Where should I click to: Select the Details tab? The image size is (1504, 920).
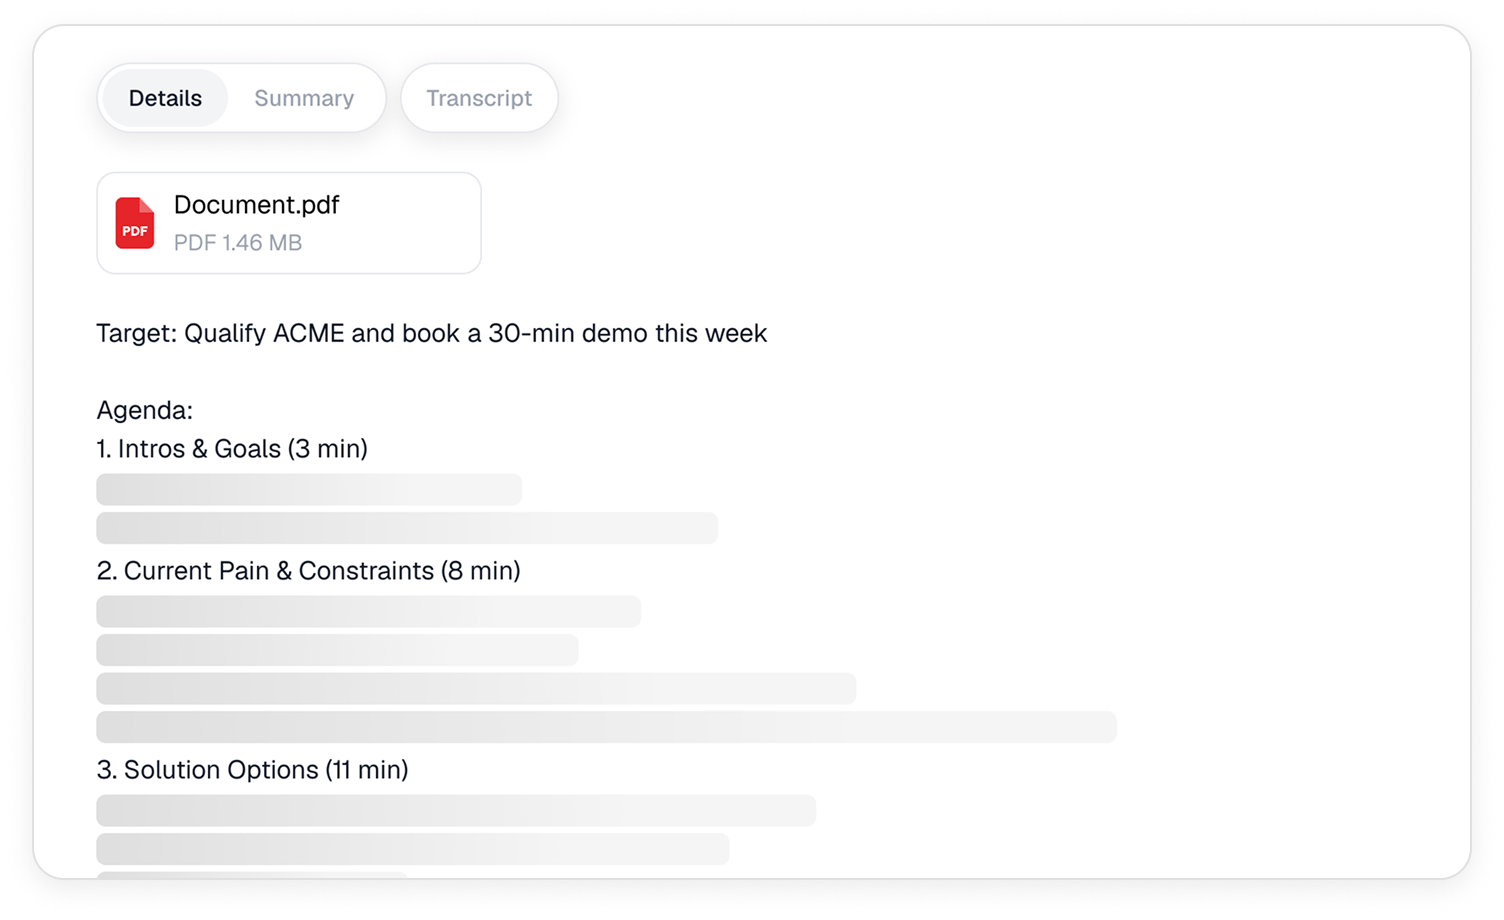[x=164, y=98]
